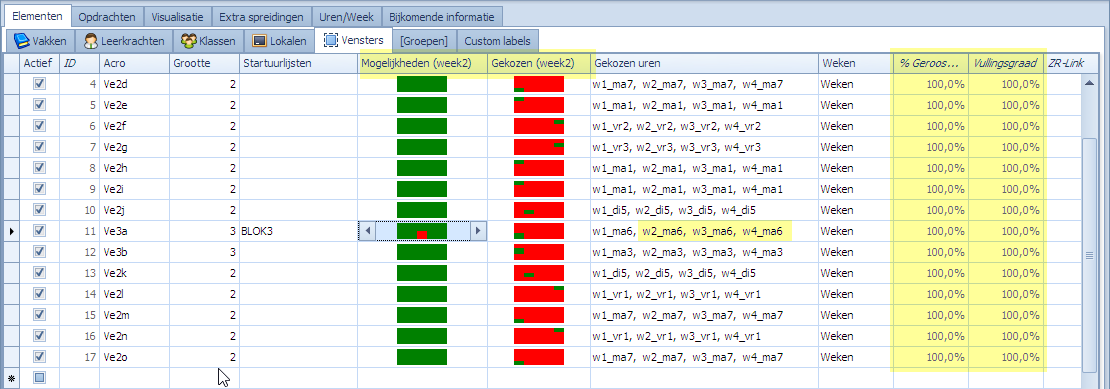Image resolution: width=1110 pixels, height=389 pixels.
Task: Click new row asterisk indicator
Action: 10,378
